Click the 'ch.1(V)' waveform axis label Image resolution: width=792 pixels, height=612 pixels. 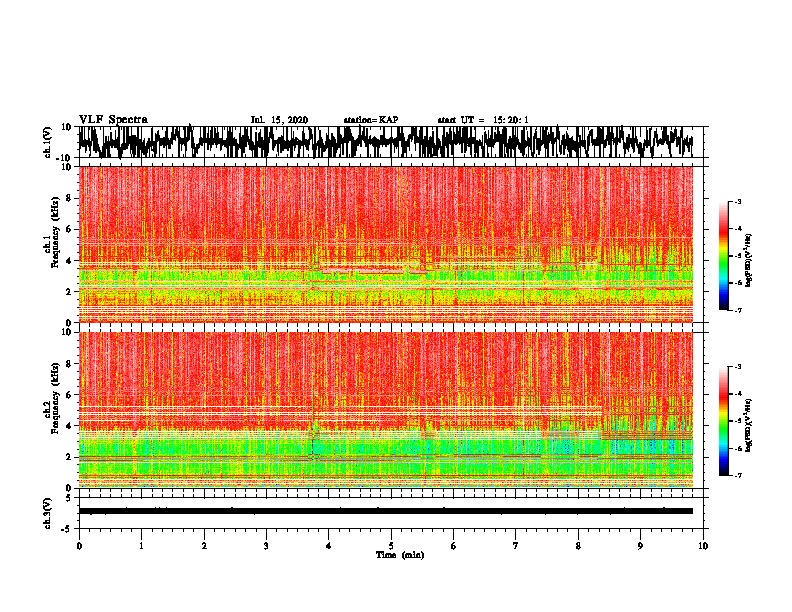[x=48, y=142]
